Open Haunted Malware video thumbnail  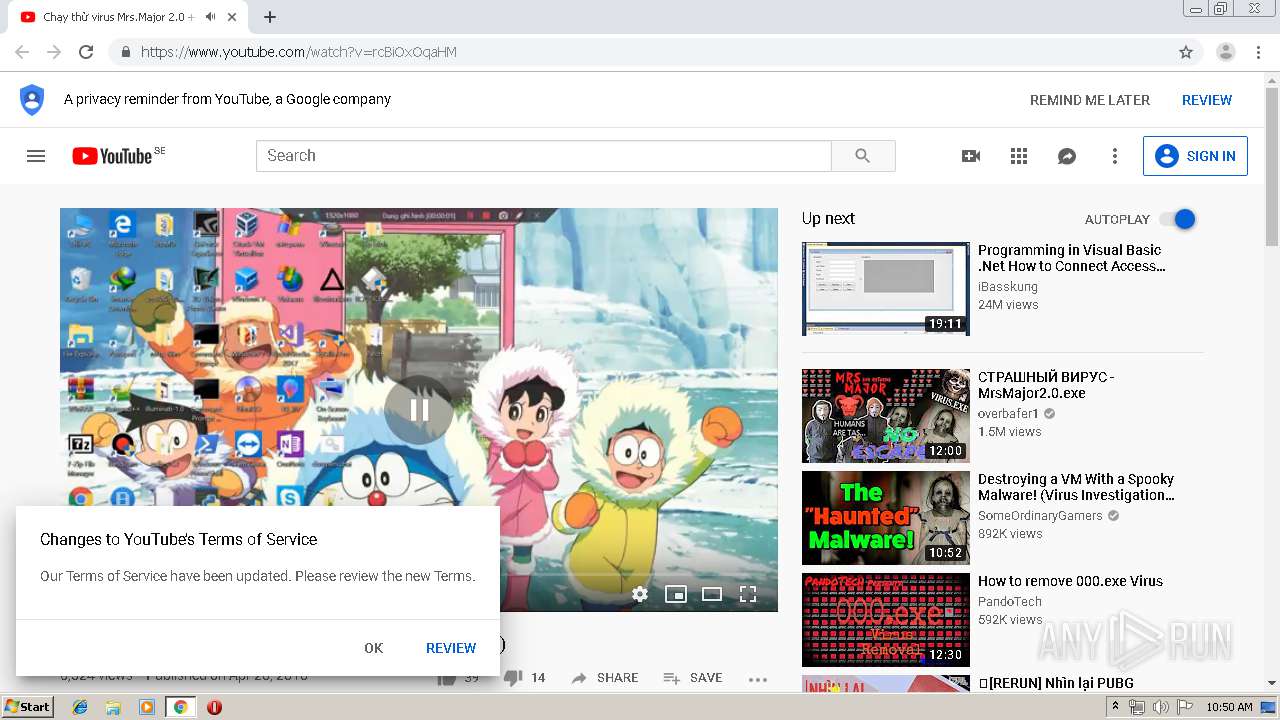[886, 518]
